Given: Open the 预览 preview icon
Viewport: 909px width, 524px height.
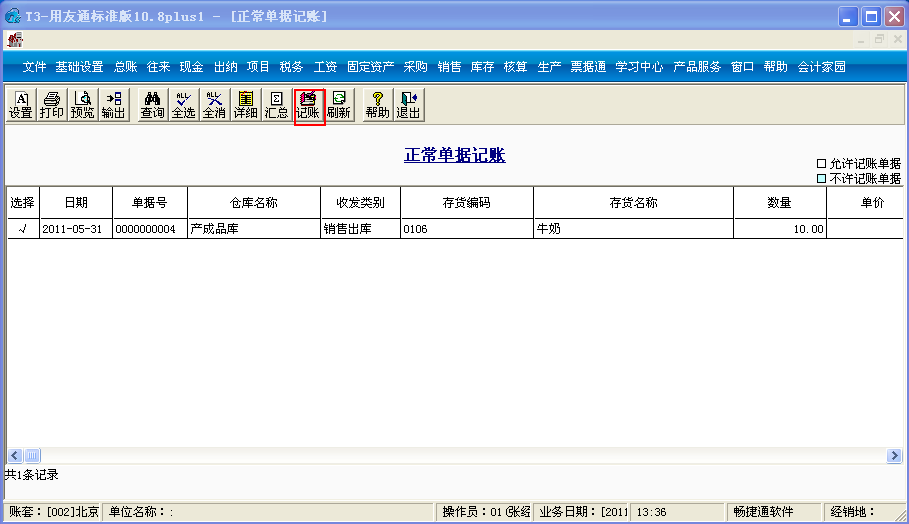Looking at the screenshot, I should pyautogui.click(x=82, y=105).
